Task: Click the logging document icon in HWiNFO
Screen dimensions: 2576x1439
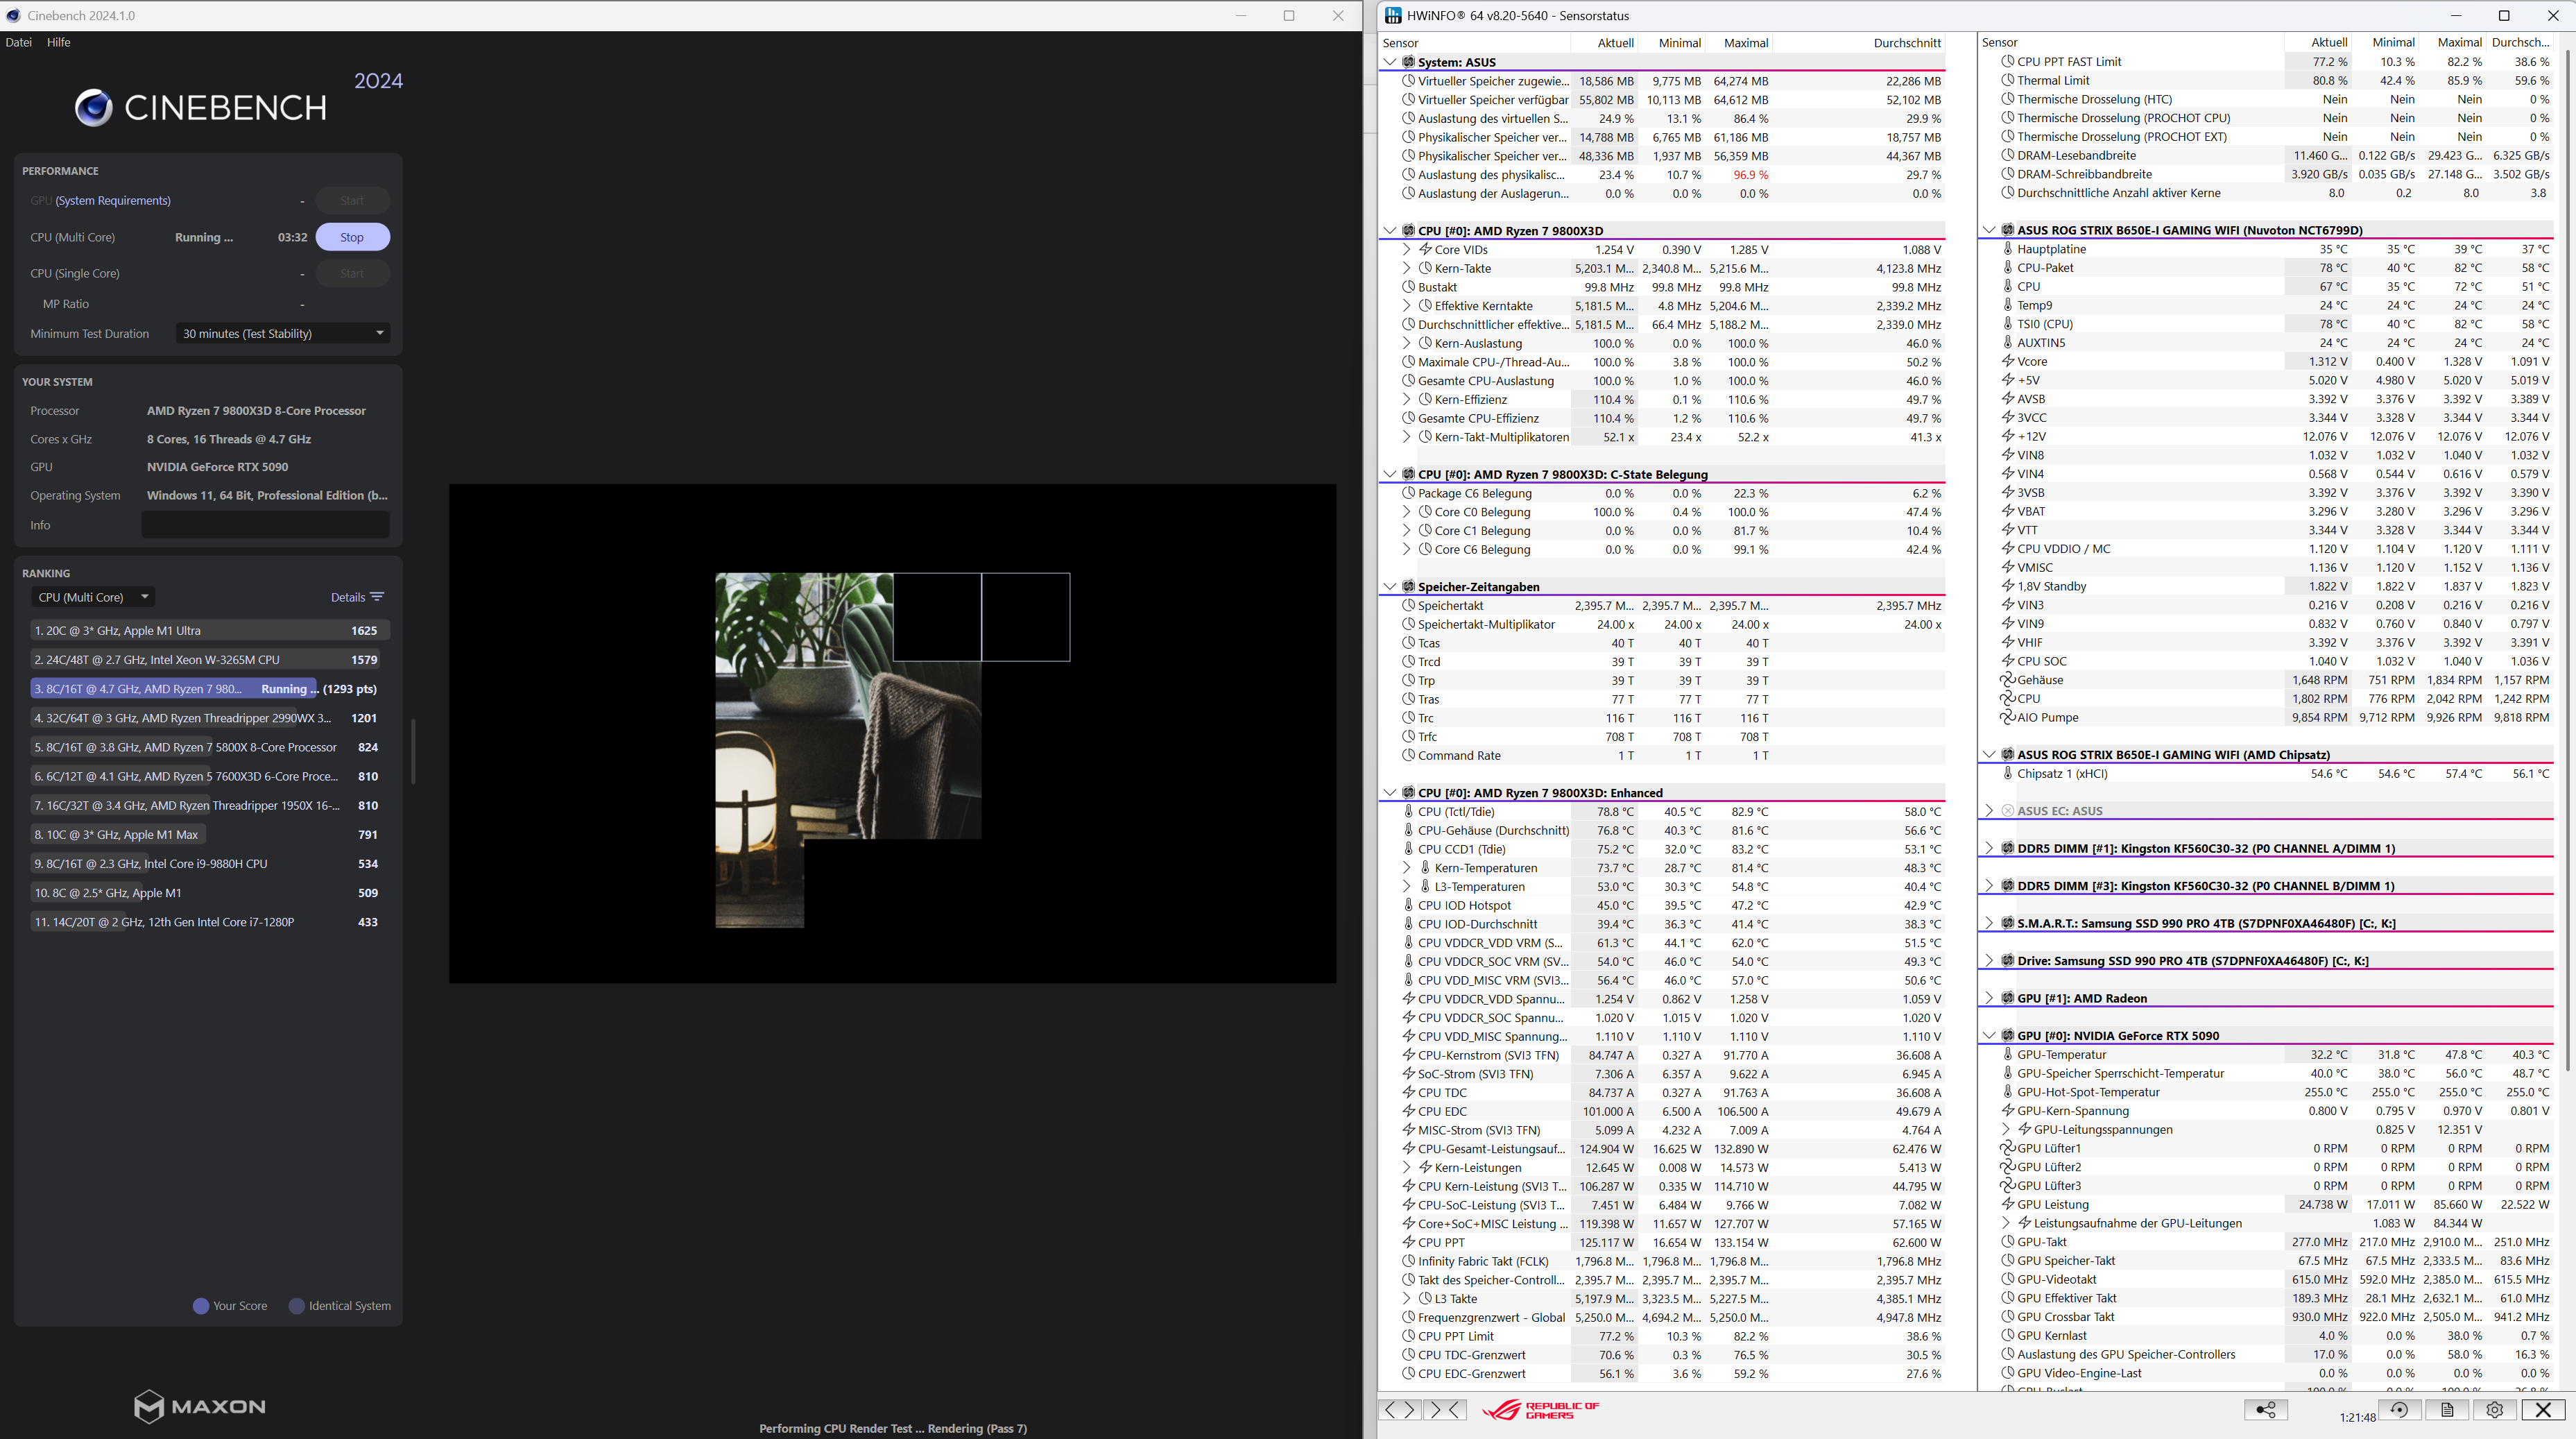Action: pos(2447,1409)
